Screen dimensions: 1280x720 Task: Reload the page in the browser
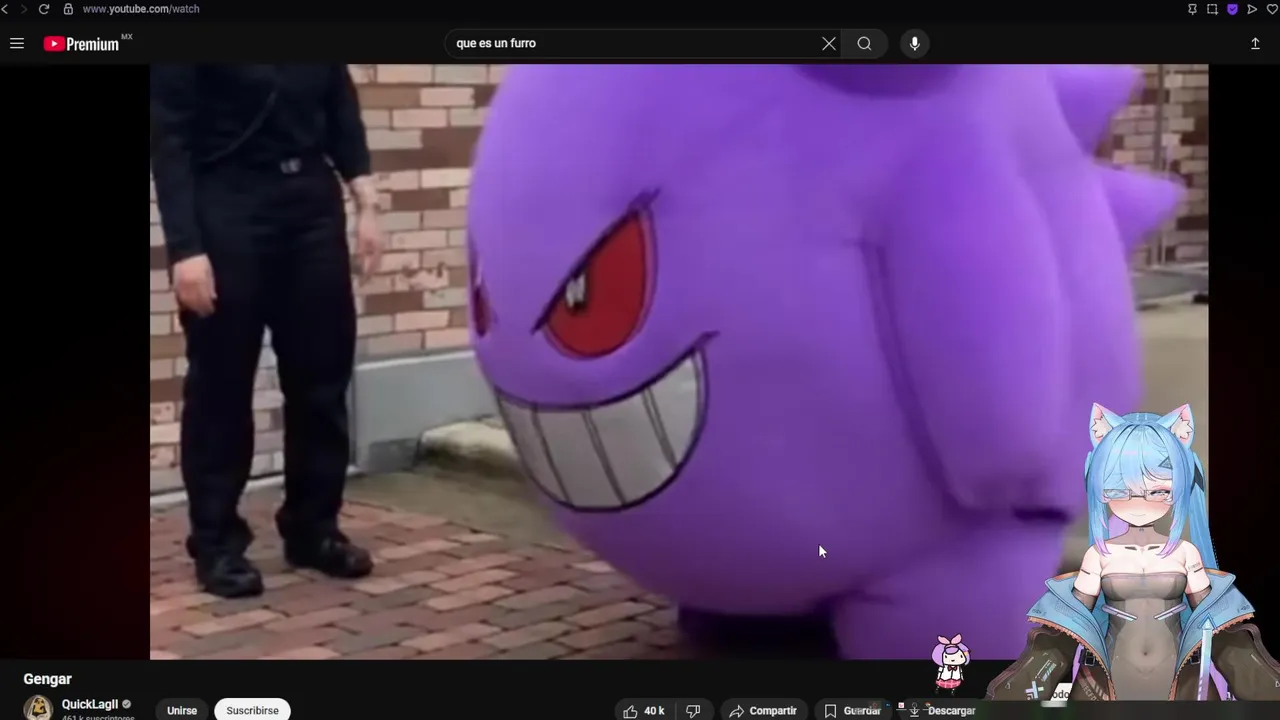coord(44,9)
